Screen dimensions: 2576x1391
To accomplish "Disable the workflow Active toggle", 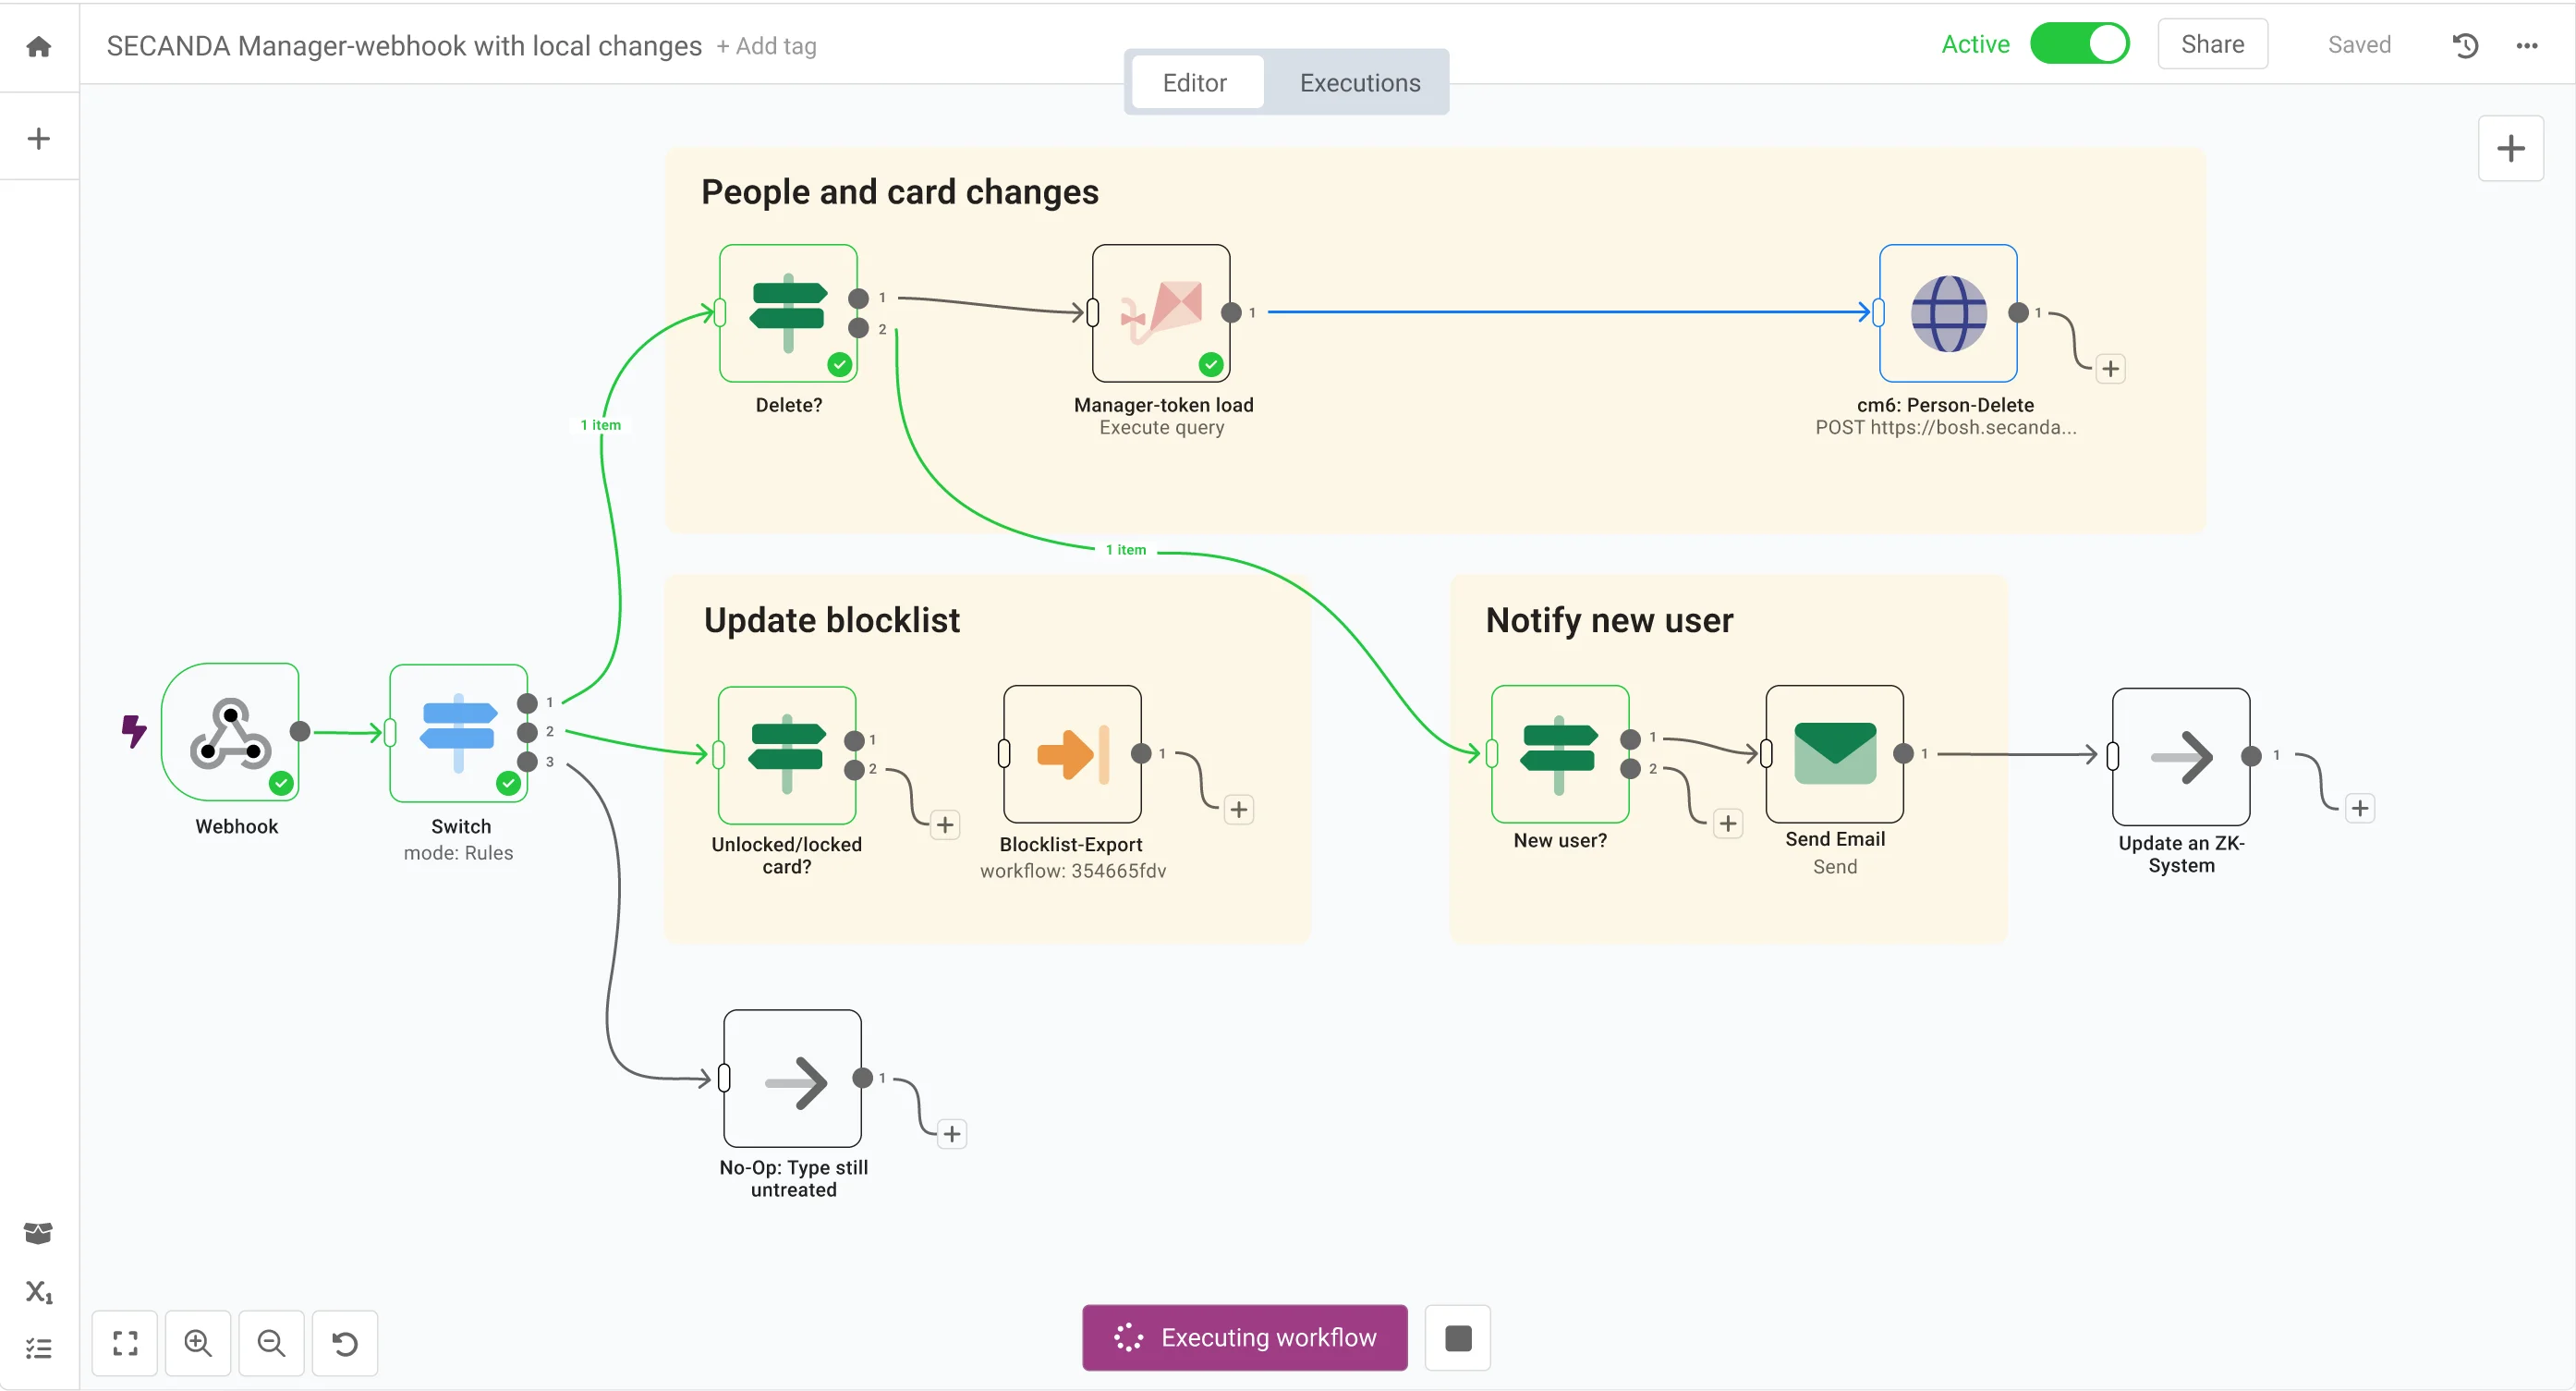I will [2080, 43].
